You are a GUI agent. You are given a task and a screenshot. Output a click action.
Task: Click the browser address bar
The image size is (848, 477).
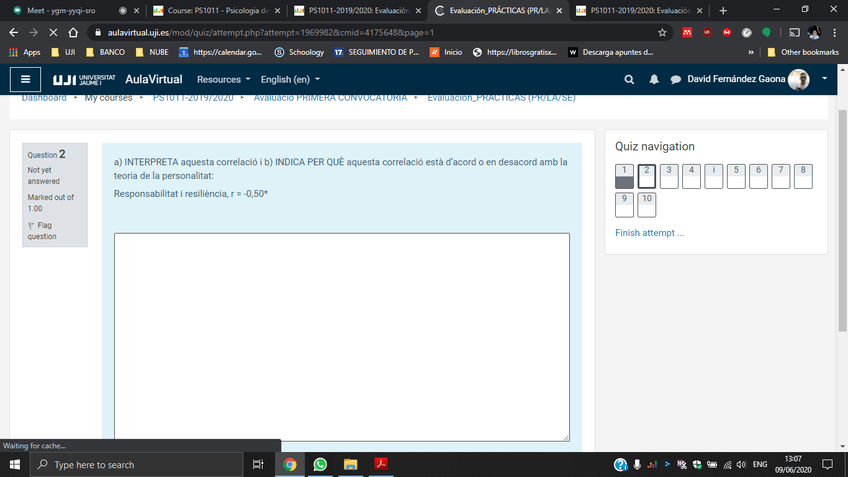(x=379, y=32)
